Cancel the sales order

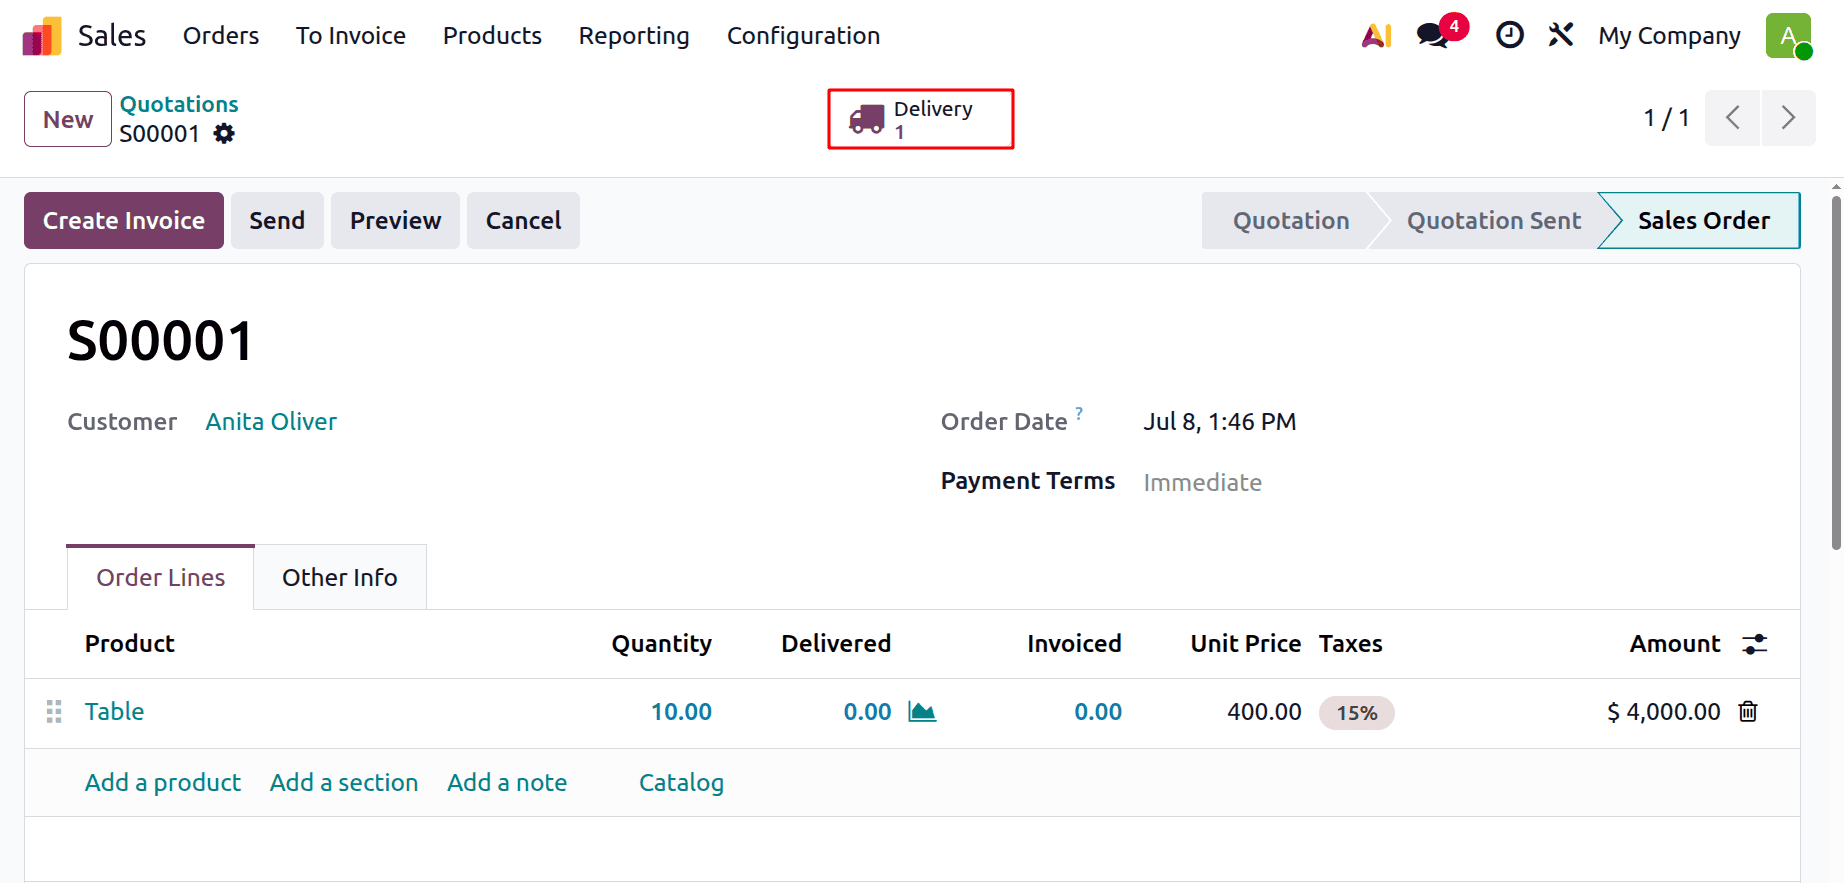click(x=523, y=220)
